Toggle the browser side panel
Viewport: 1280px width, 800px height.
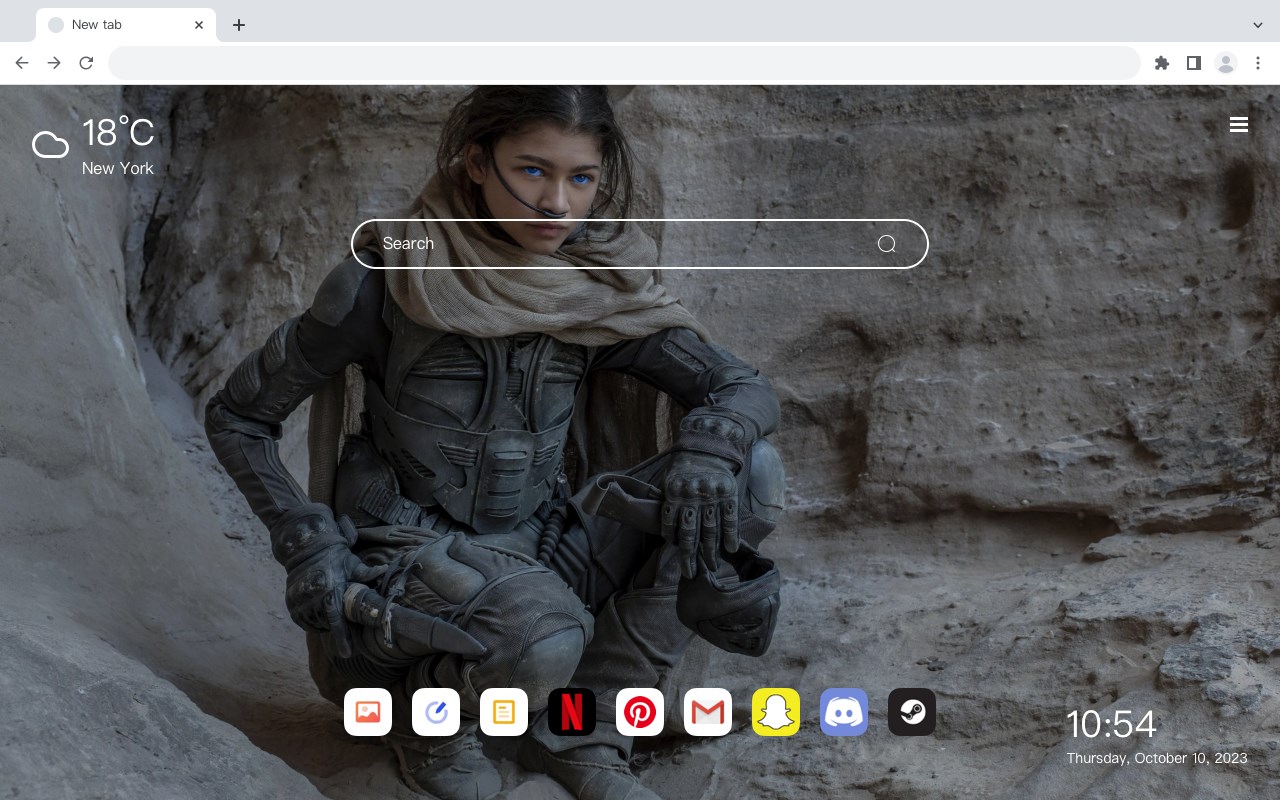(1193, 63)
